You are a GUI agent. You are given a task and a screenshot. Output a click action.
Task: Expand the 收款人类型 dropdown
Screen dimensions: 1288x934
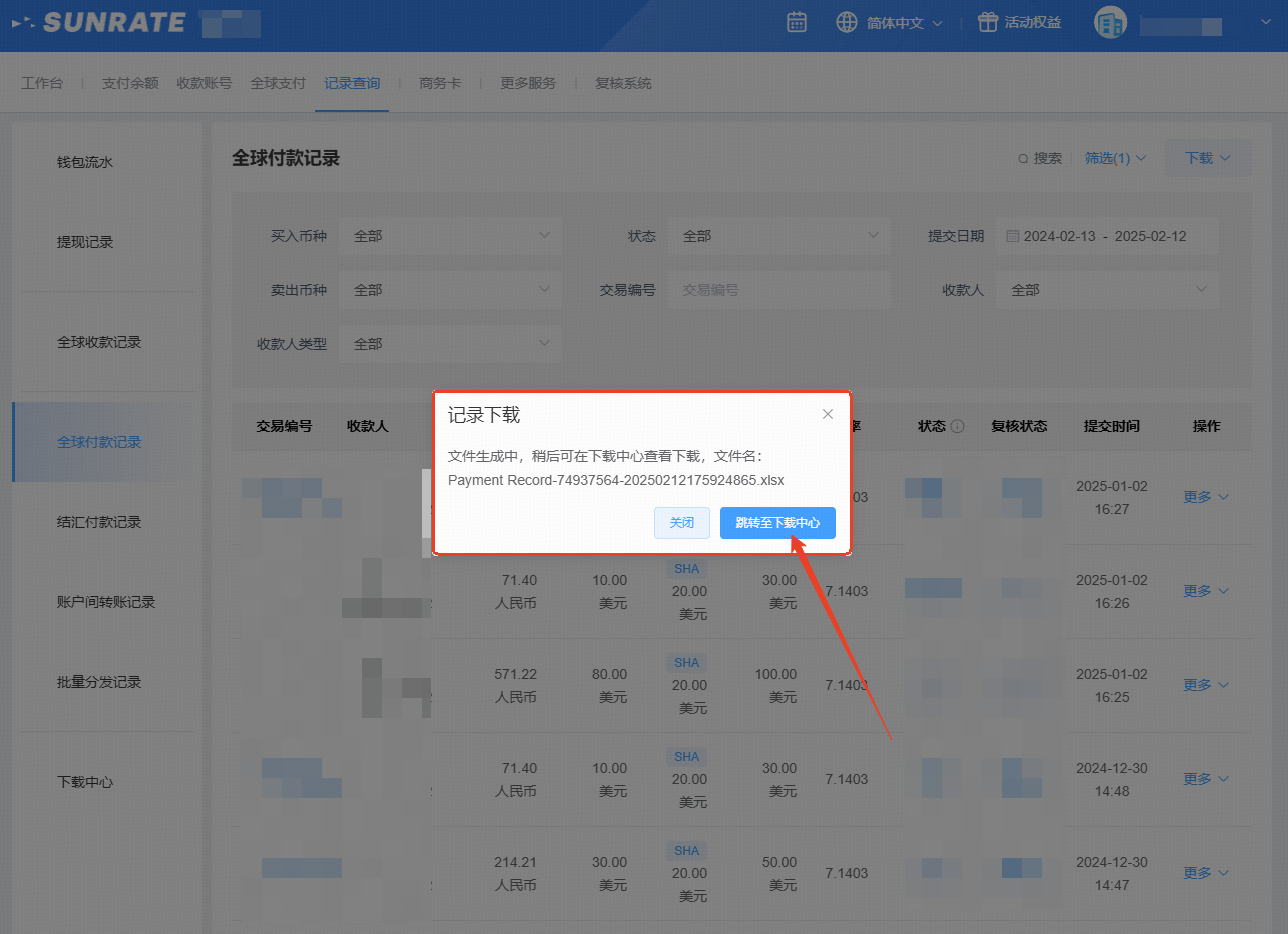coord(450,344)
